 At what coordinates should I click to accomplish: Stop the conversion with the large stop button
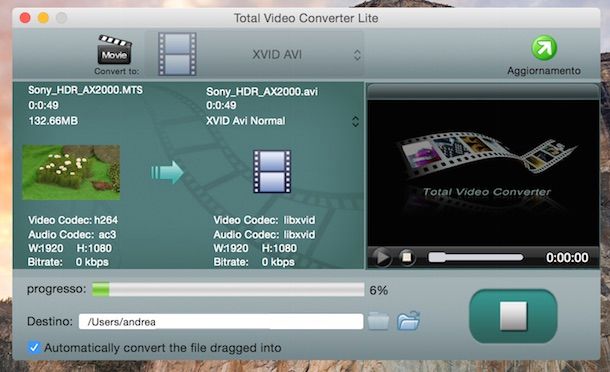pyautogui.click(x=513, y=316)
